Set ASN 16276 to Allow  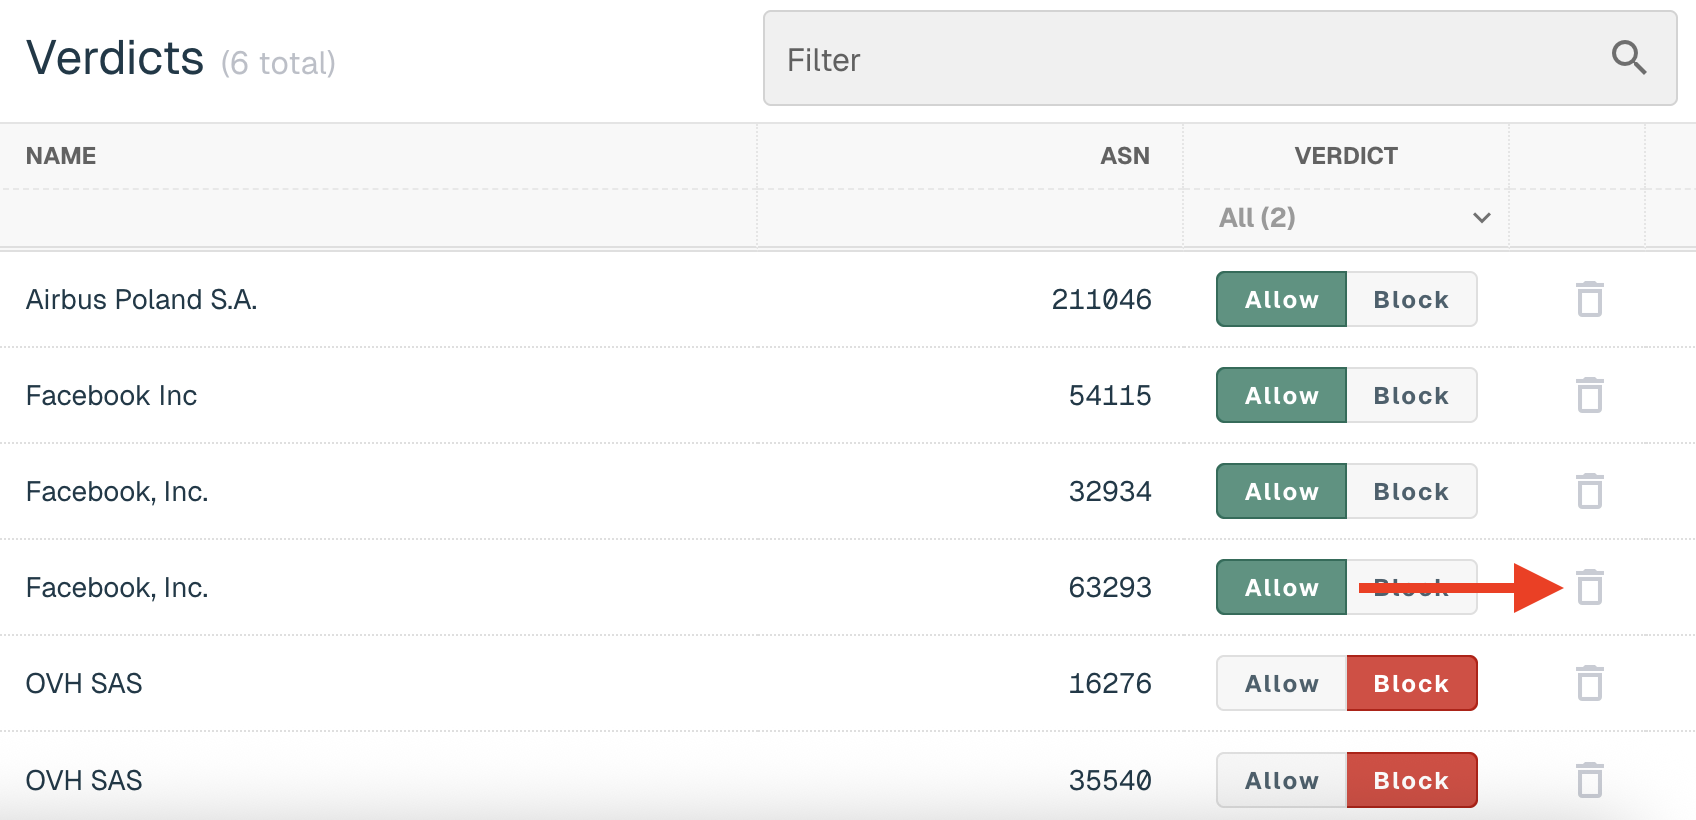(1282, 683)
